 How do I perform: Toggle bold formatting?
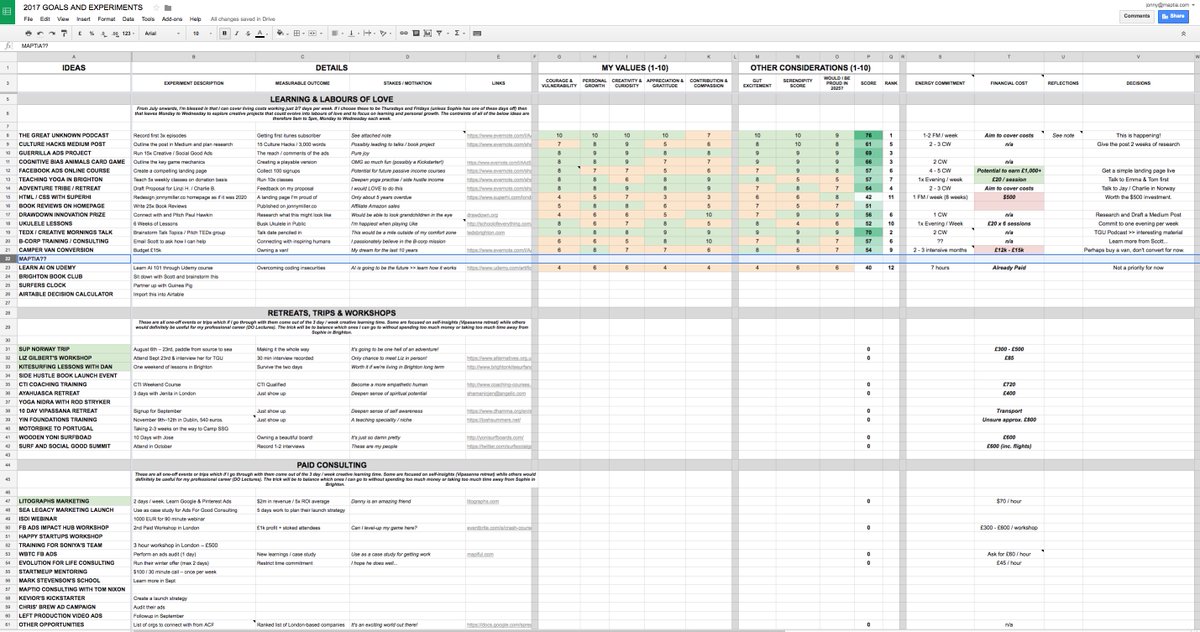[x=225, y=33]
